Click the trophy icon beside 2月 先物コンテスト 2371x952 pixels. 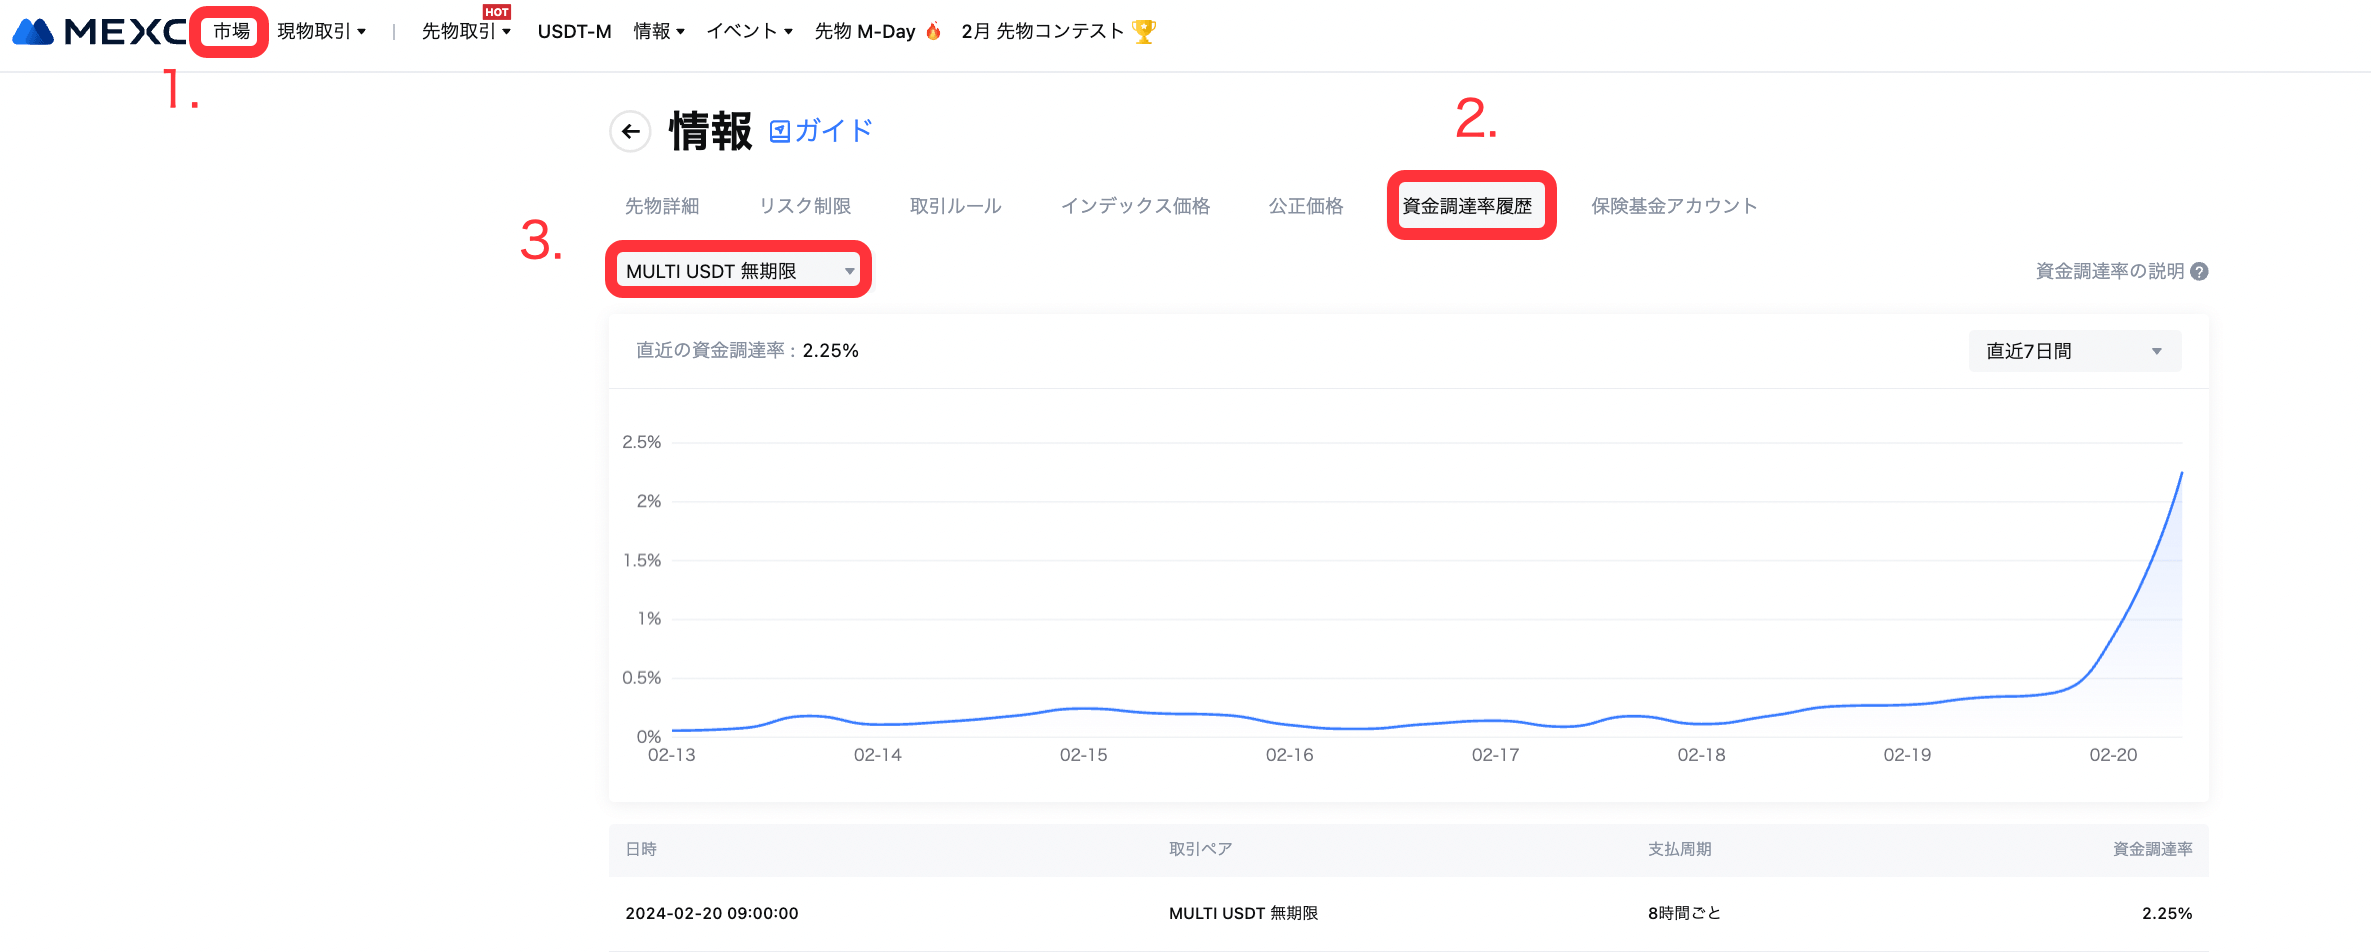(1144, 32)
